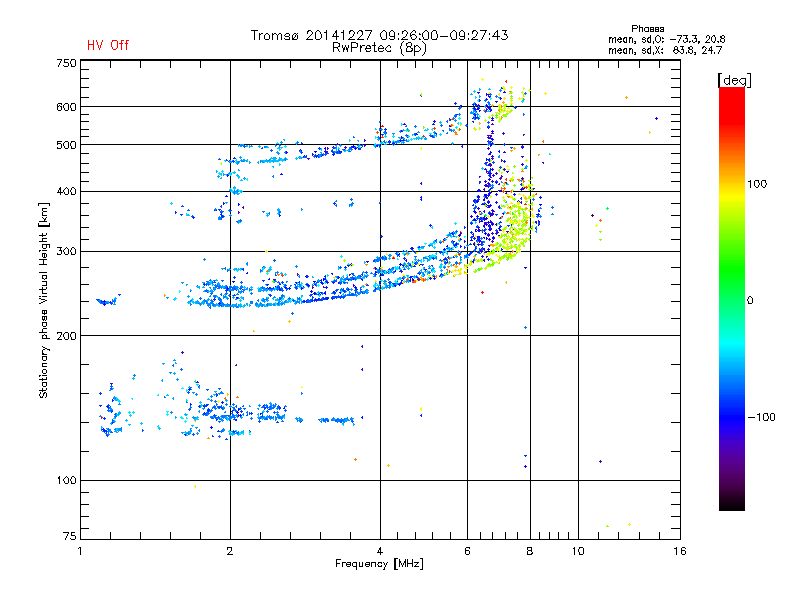The width and height of the screenshot is (800, 600).
Task: Click the x-axis tick label '6'
Action: [467, 551]
